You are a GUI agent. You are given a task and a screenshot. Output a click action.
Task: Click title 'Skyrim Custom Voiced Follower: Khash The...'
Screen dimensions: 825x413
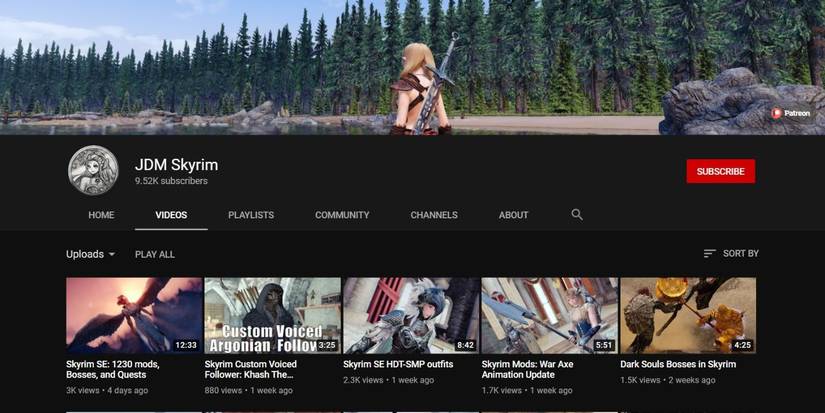[x=250, y=369]
